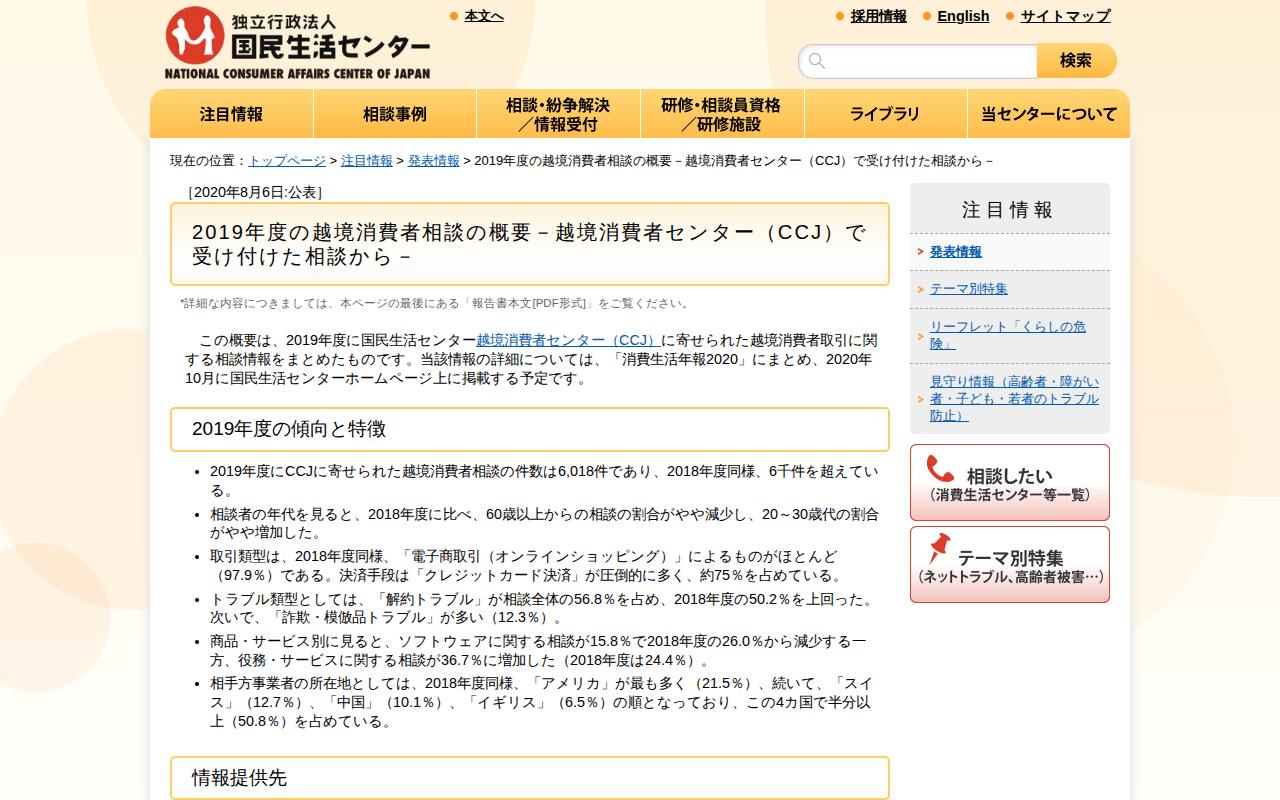Click the search magnifying glass icon
The height and width of the screenshot is (800, 1280).
point(817,60)
